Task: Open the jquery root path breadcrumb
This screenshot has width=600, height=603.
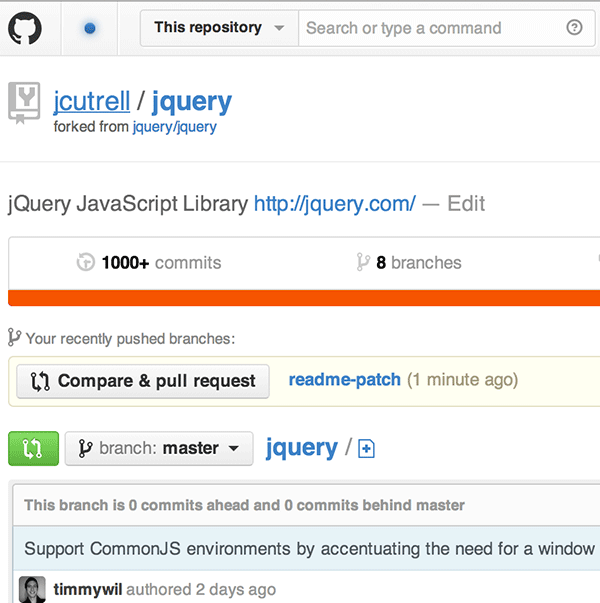Action: coord(302,448)
